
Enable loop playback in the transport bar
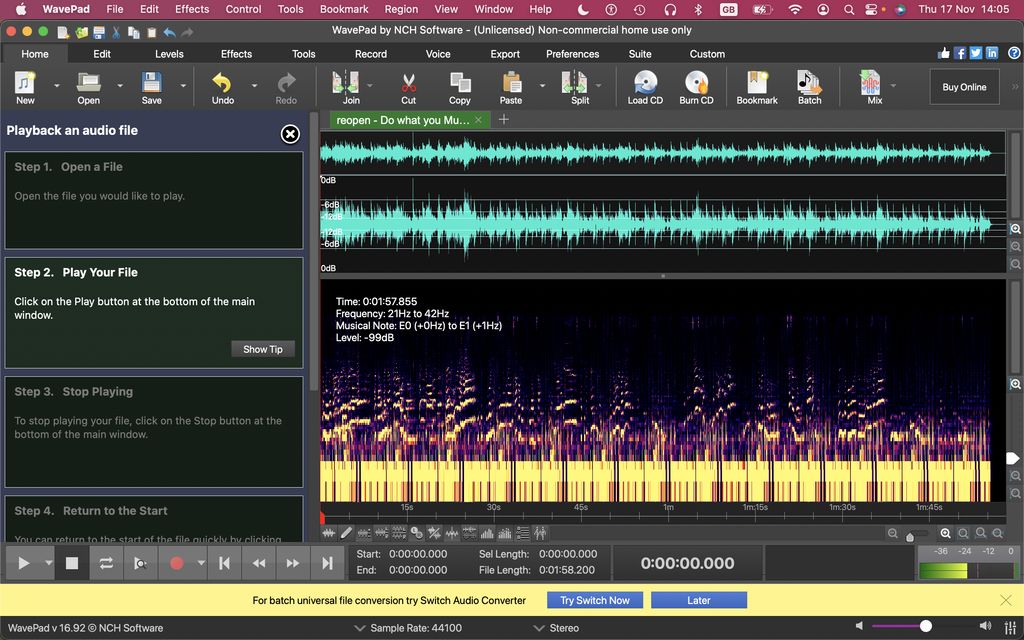(106, 562)
